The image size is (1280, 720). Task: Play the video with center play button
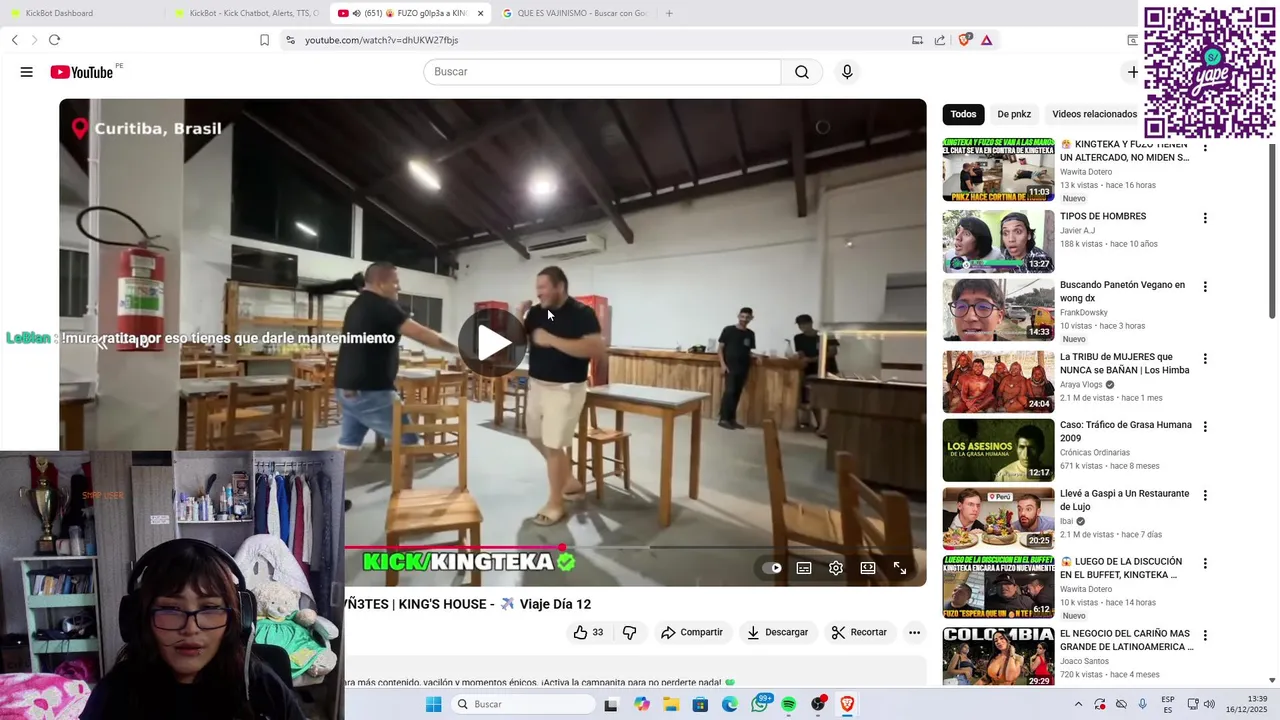(493, 343)
